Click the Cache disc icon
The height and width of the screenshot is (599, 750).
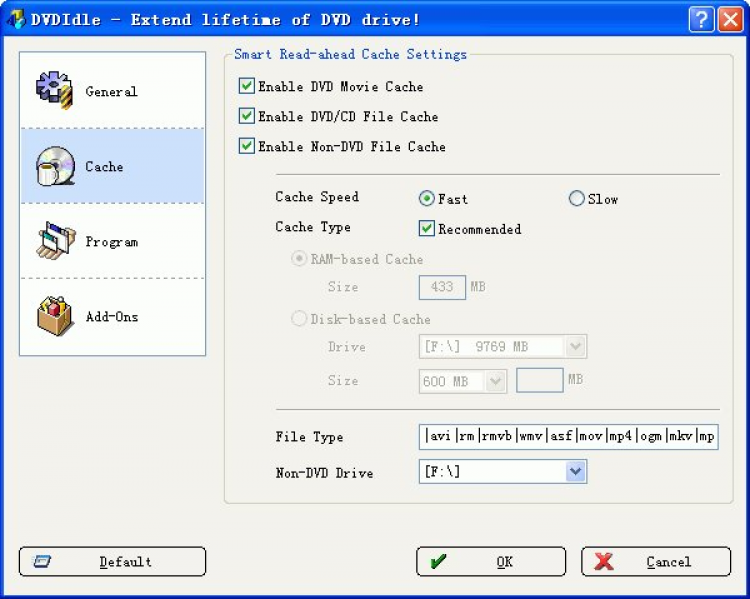coord(55,166)
